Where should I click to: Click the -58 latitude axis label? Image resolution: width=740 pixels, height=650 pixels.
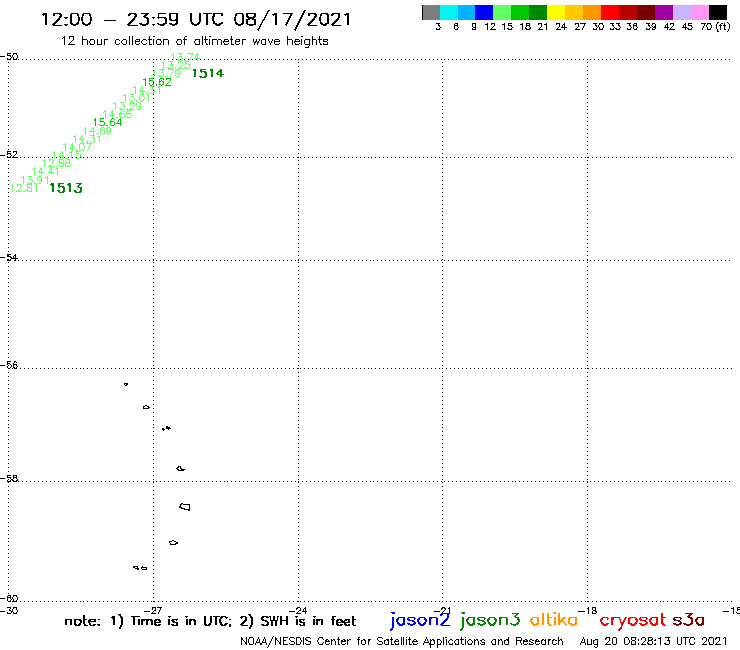pyautogui.click(x=9, y=479)
